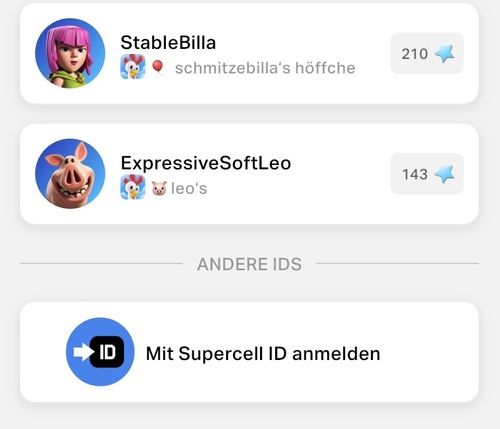Open the 143 points badge
Viewport: 500px width, 429px height.
coord(427,174)
